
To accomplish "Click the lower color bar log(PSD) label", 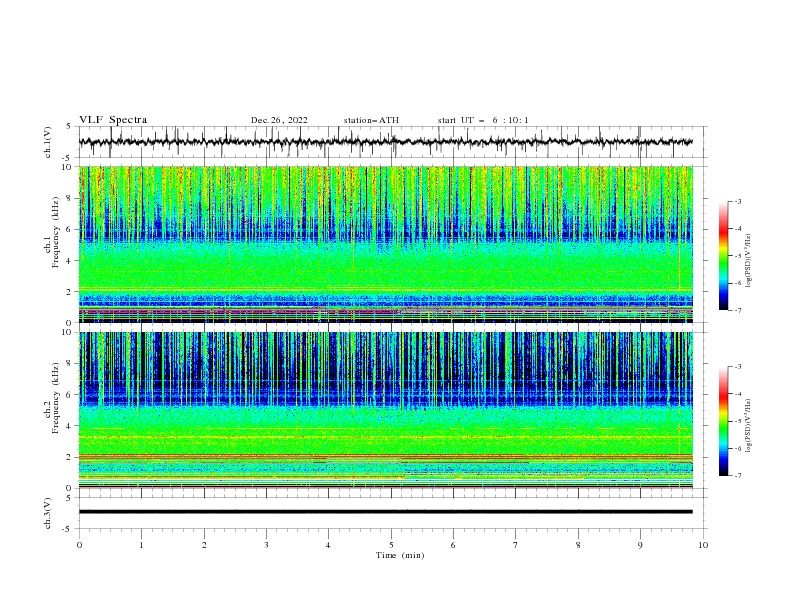I will pyautogui.click(x=748, y=425).
